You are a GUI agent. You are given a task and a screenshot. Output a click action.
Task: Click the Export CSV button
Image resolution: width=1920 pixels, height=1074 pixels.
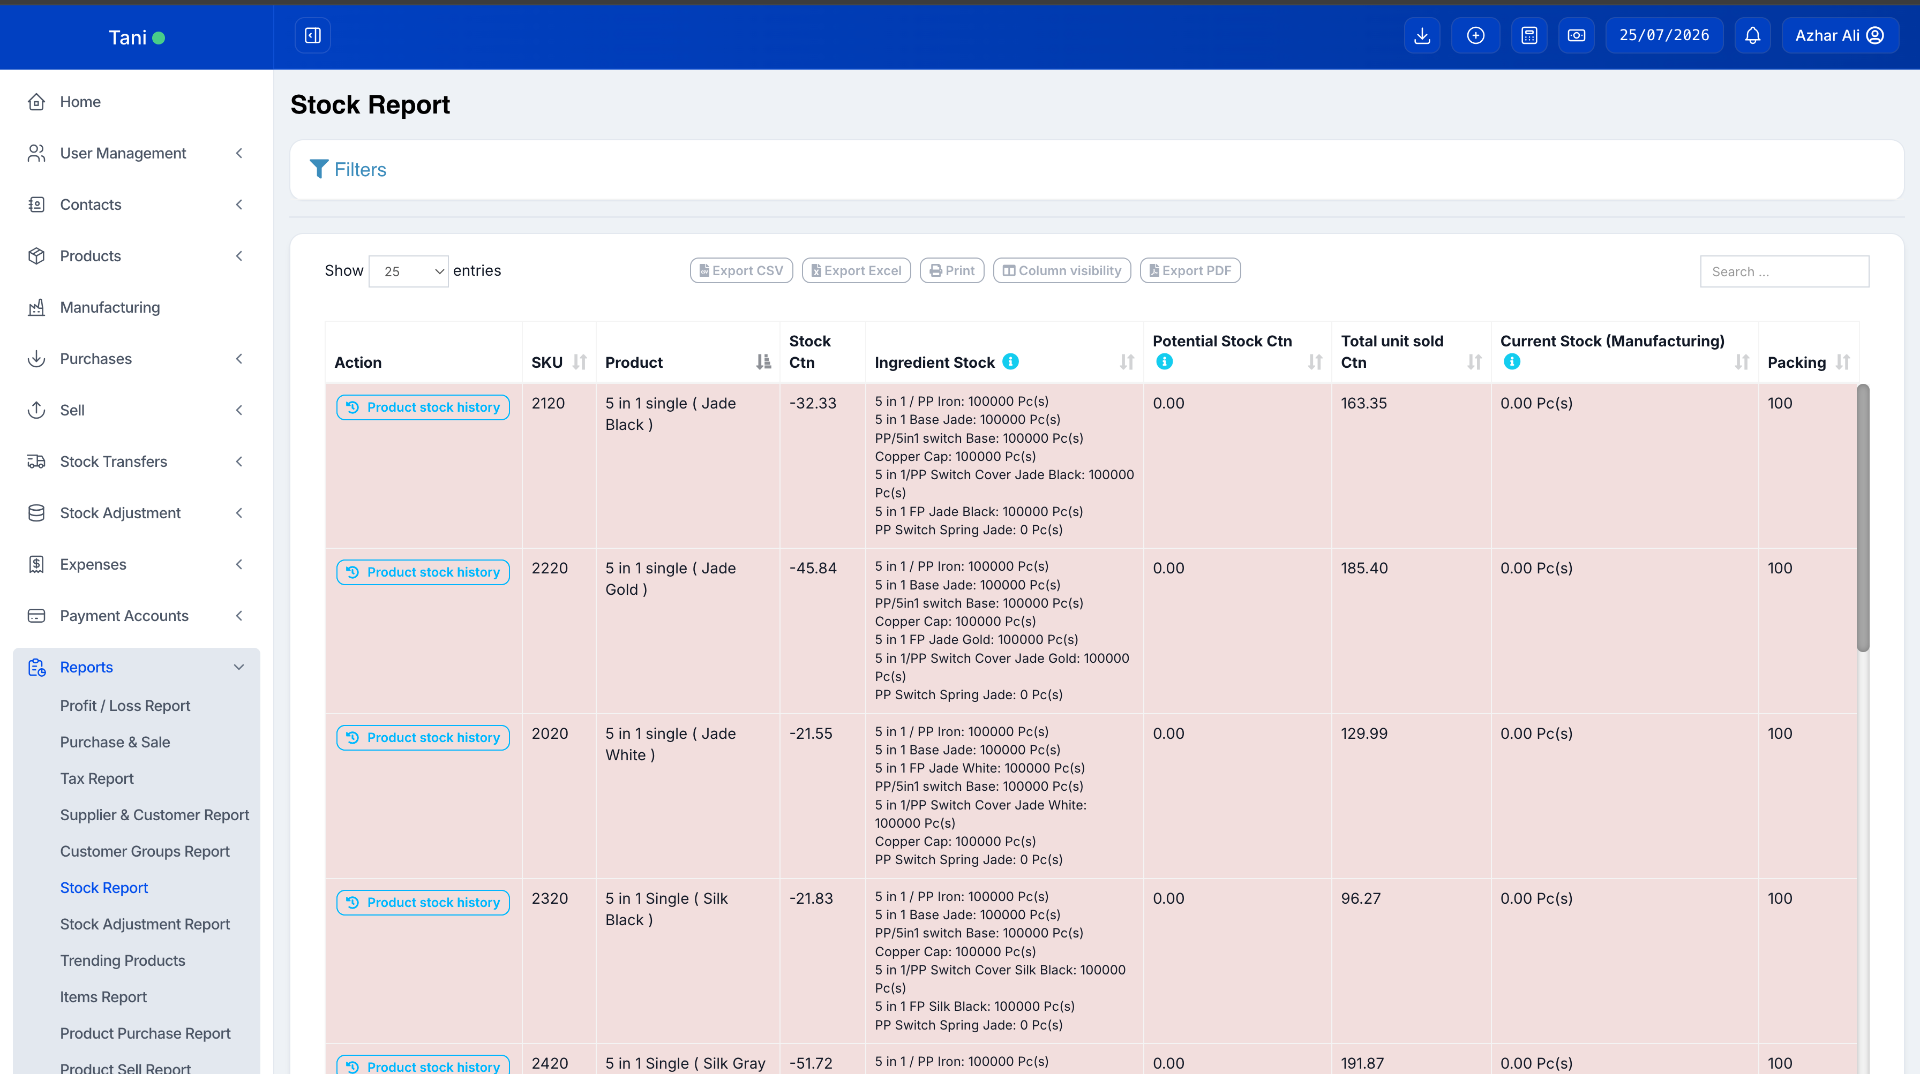click(741, 271)
